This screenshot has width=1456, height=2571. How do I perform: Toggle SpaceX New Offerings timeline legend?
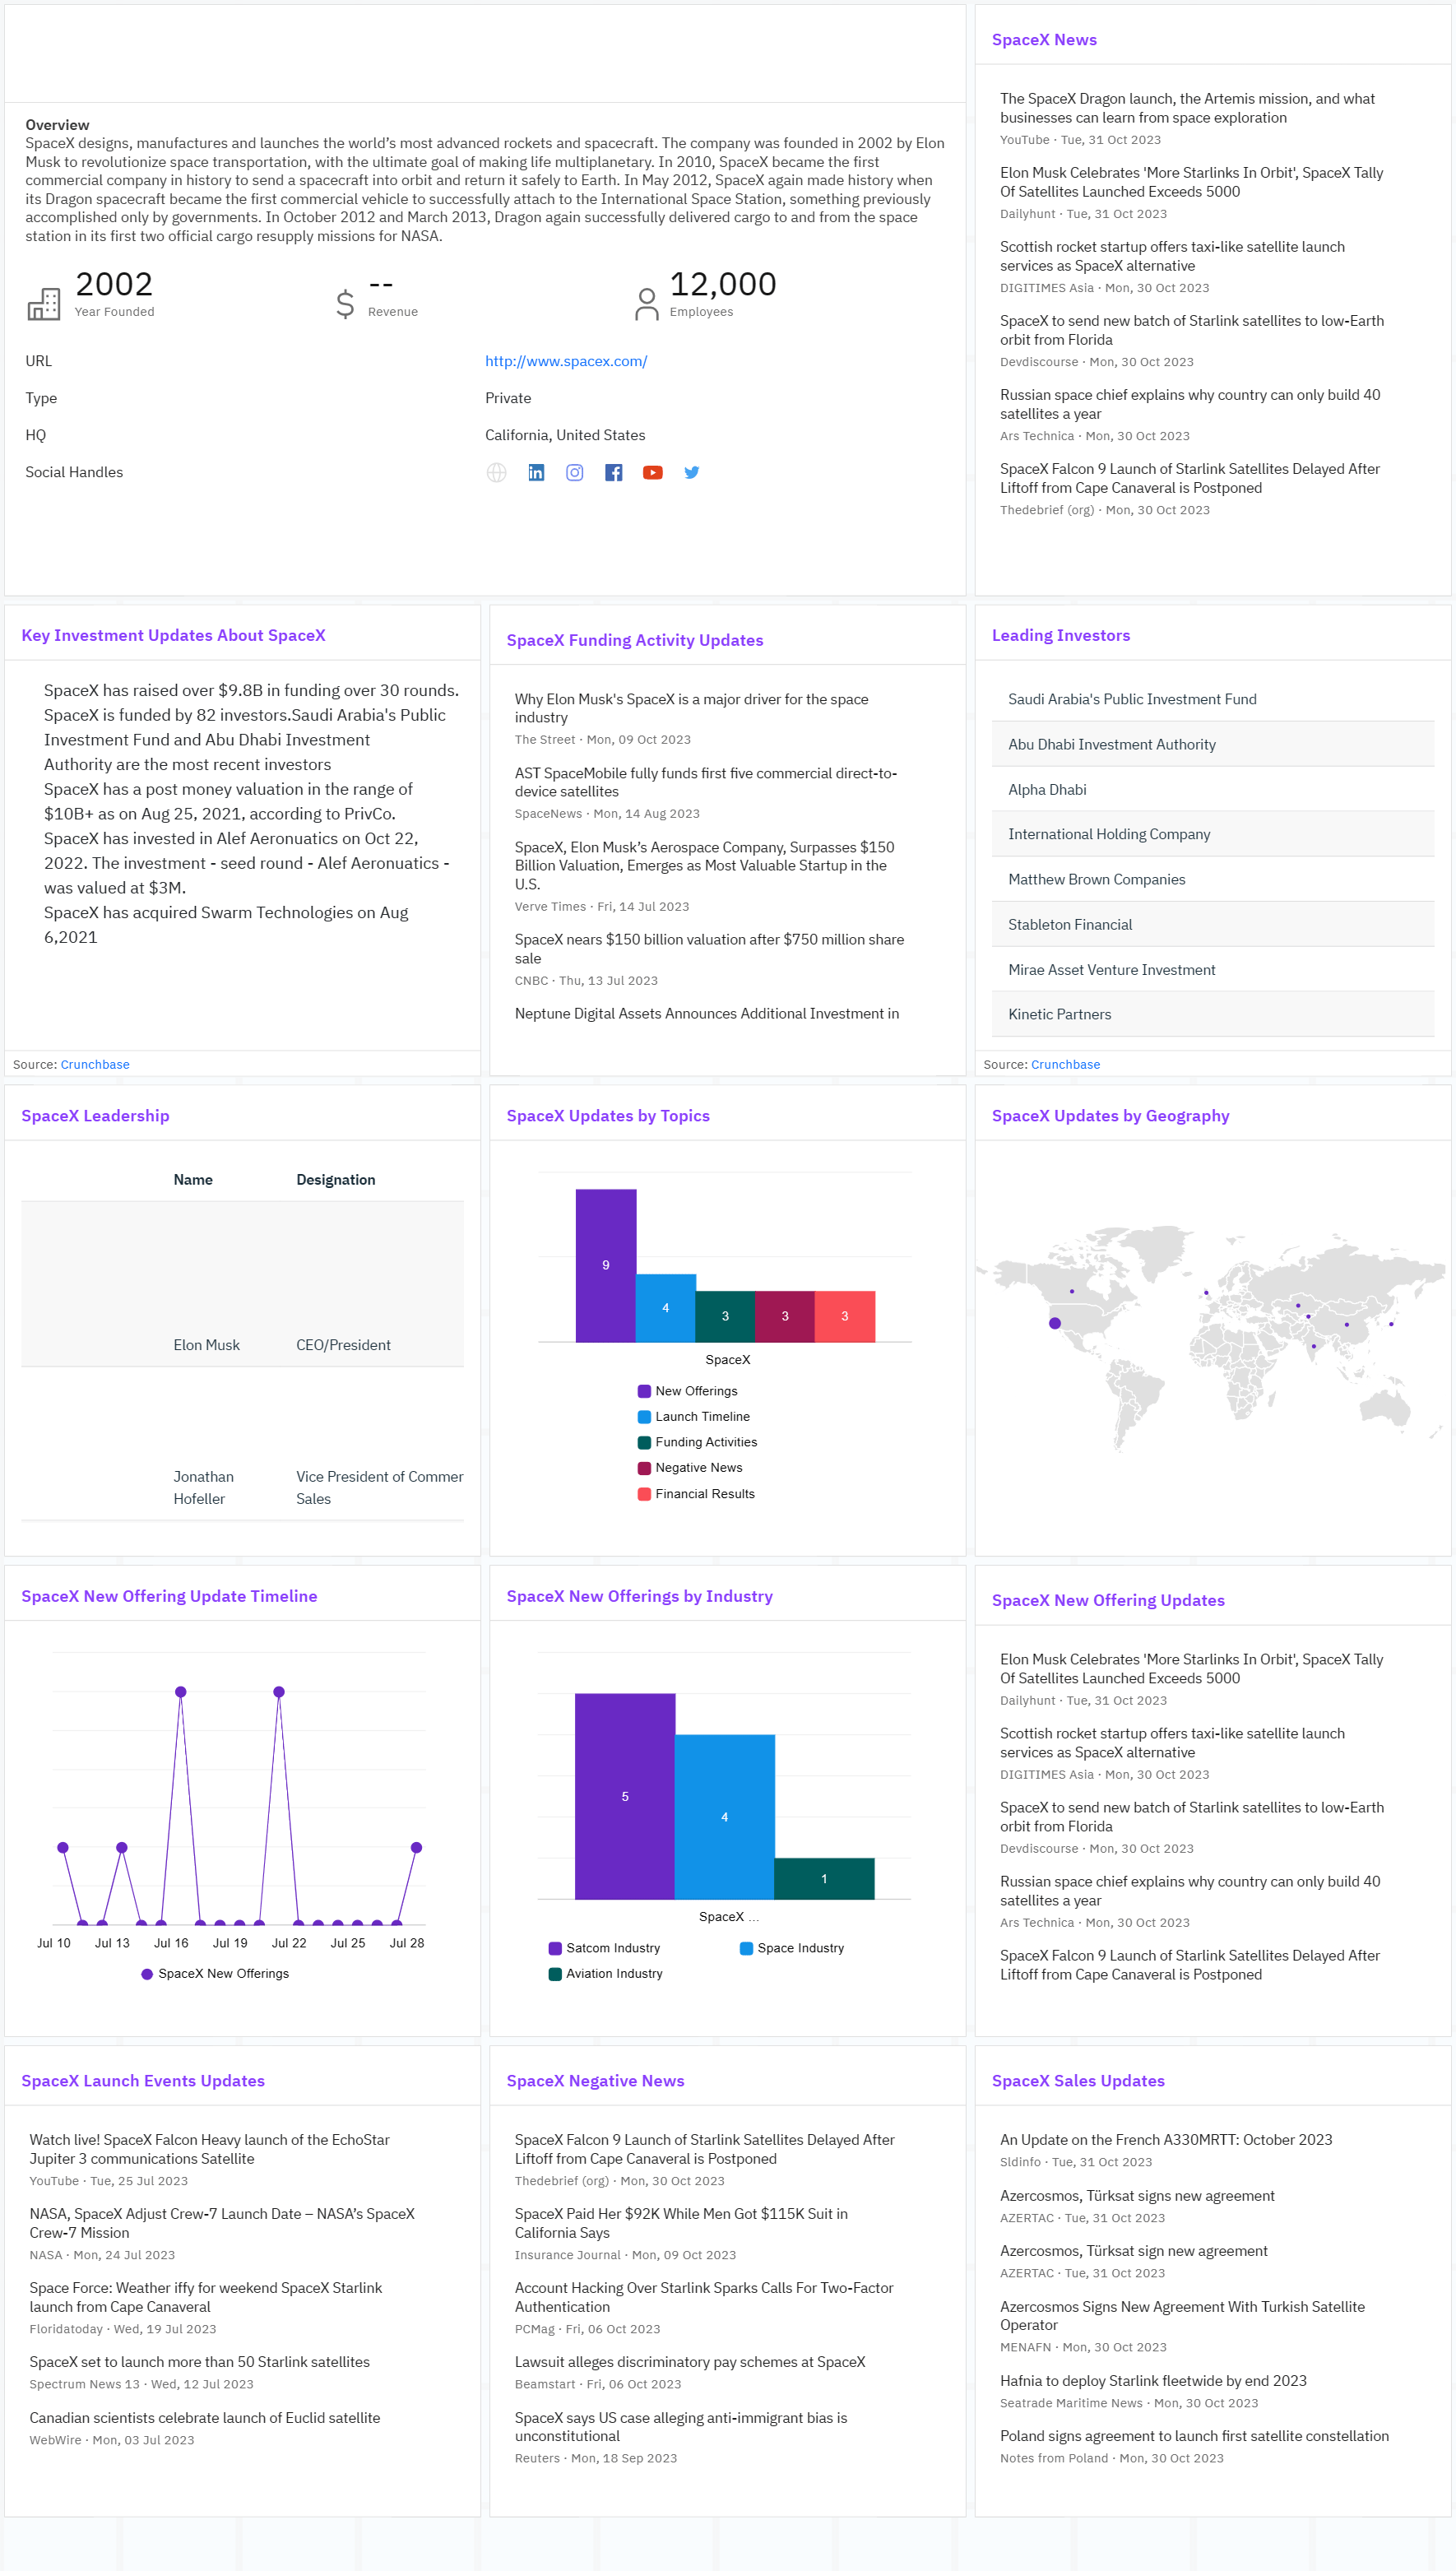215,1974
